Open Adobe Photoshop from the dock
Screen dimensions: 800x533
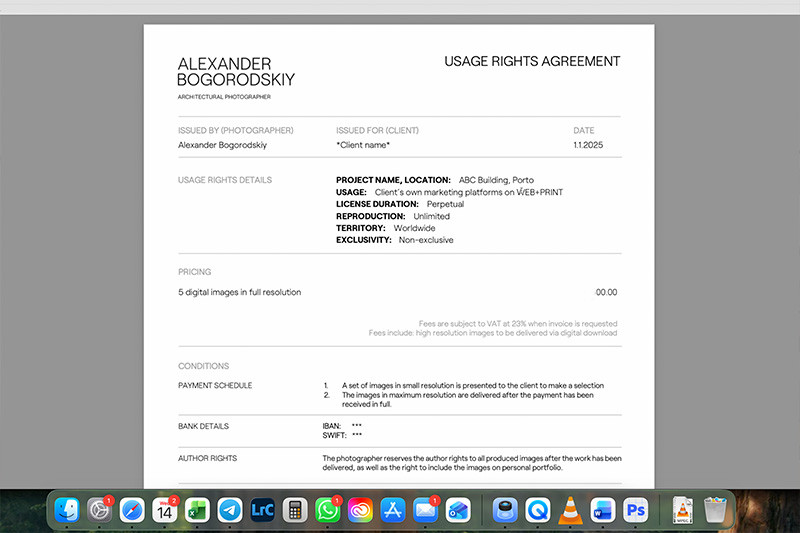point(635,511)
